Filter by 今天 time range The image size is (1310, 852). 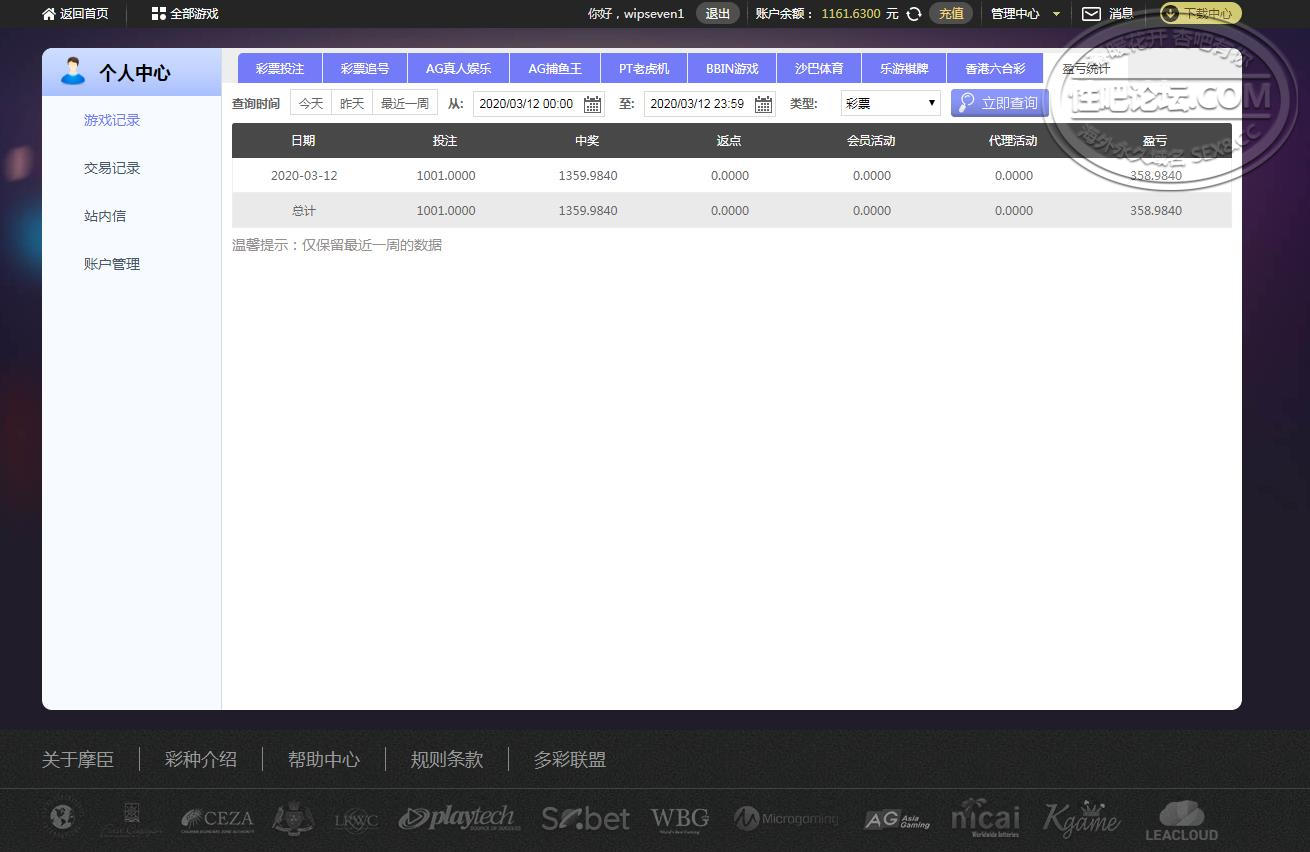[x=311, y=103]
